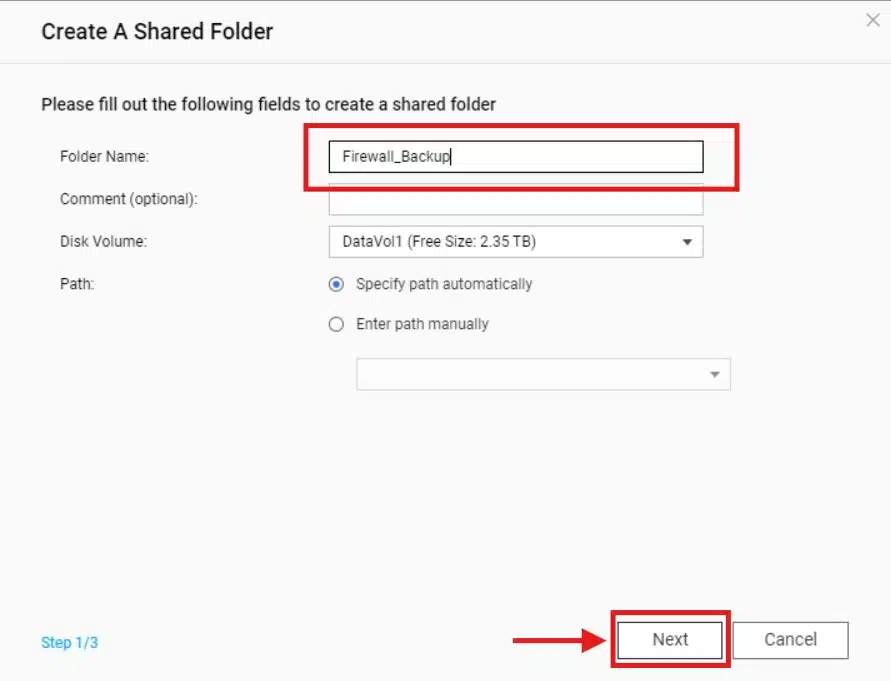Screen dimensions: 891x681
Task: Click the Specify path automatically label text
Action: (444, 284)
